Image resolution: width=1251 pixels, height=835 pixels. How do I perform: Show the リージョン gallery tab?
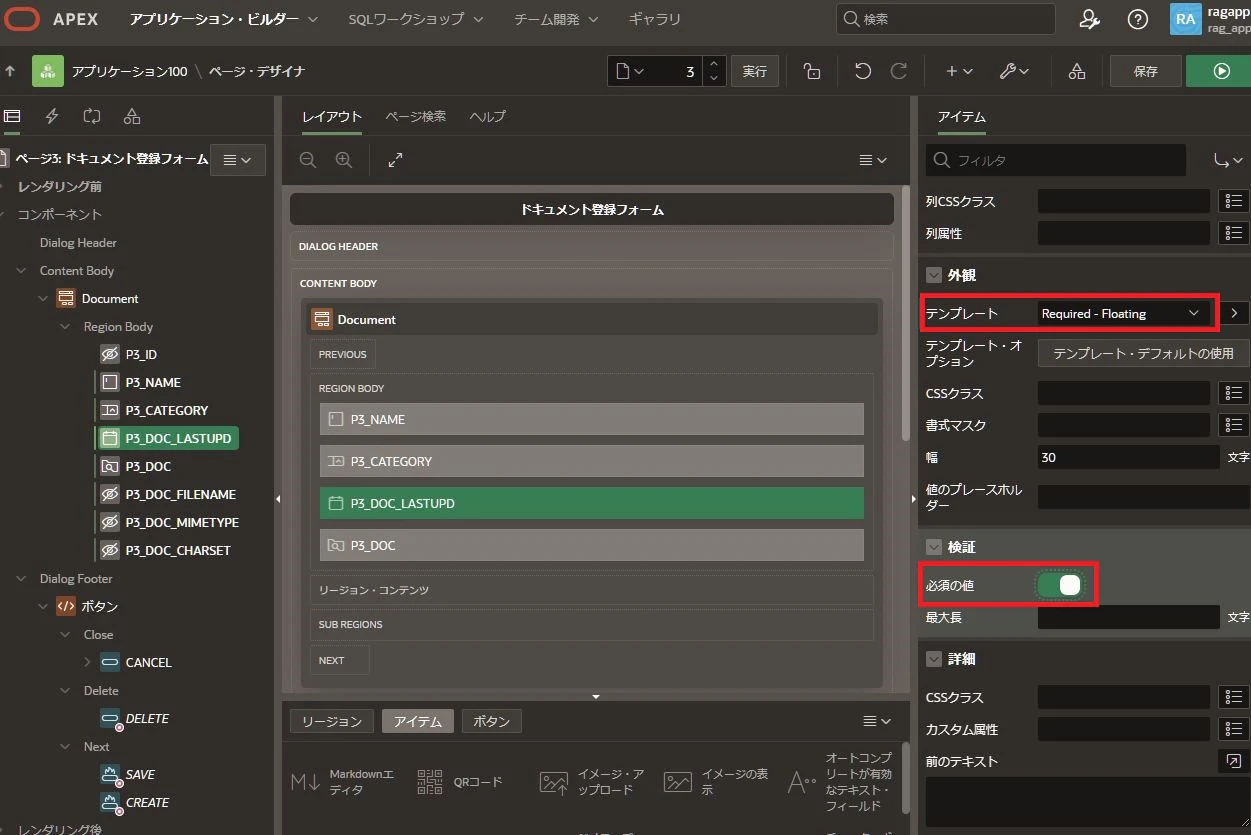coord(332,721)
